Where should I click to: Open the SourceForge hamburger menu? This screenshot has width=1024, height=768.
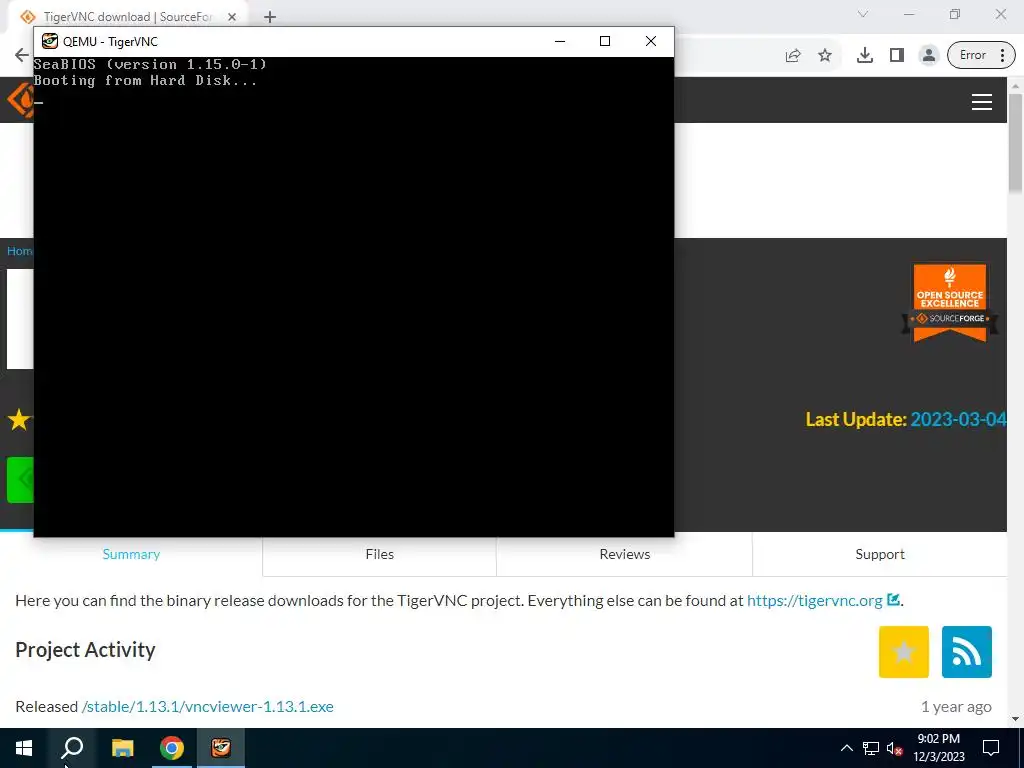[x=982, y=102]
